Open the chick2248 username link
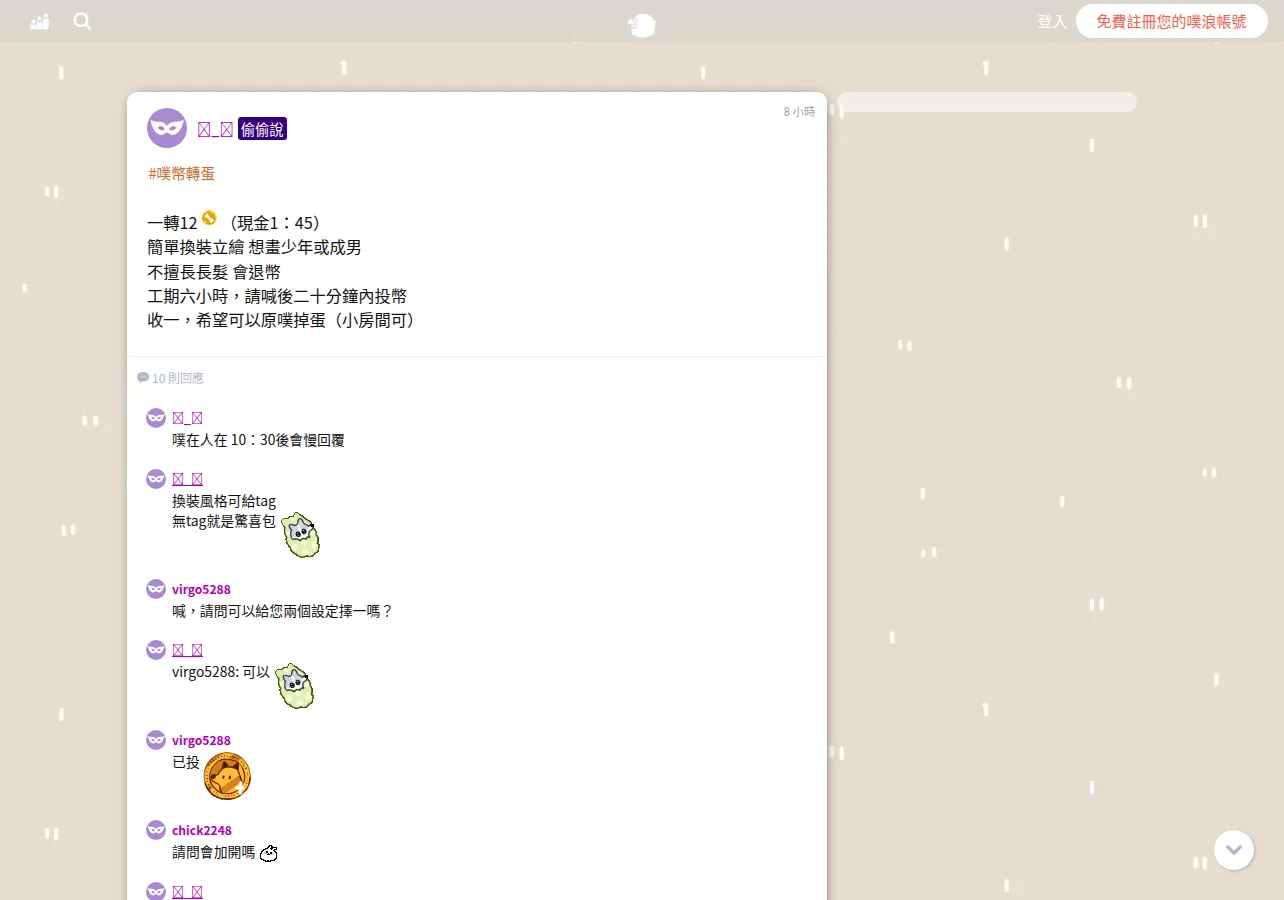The image size is (1284, 900). (x=202, y=830)
